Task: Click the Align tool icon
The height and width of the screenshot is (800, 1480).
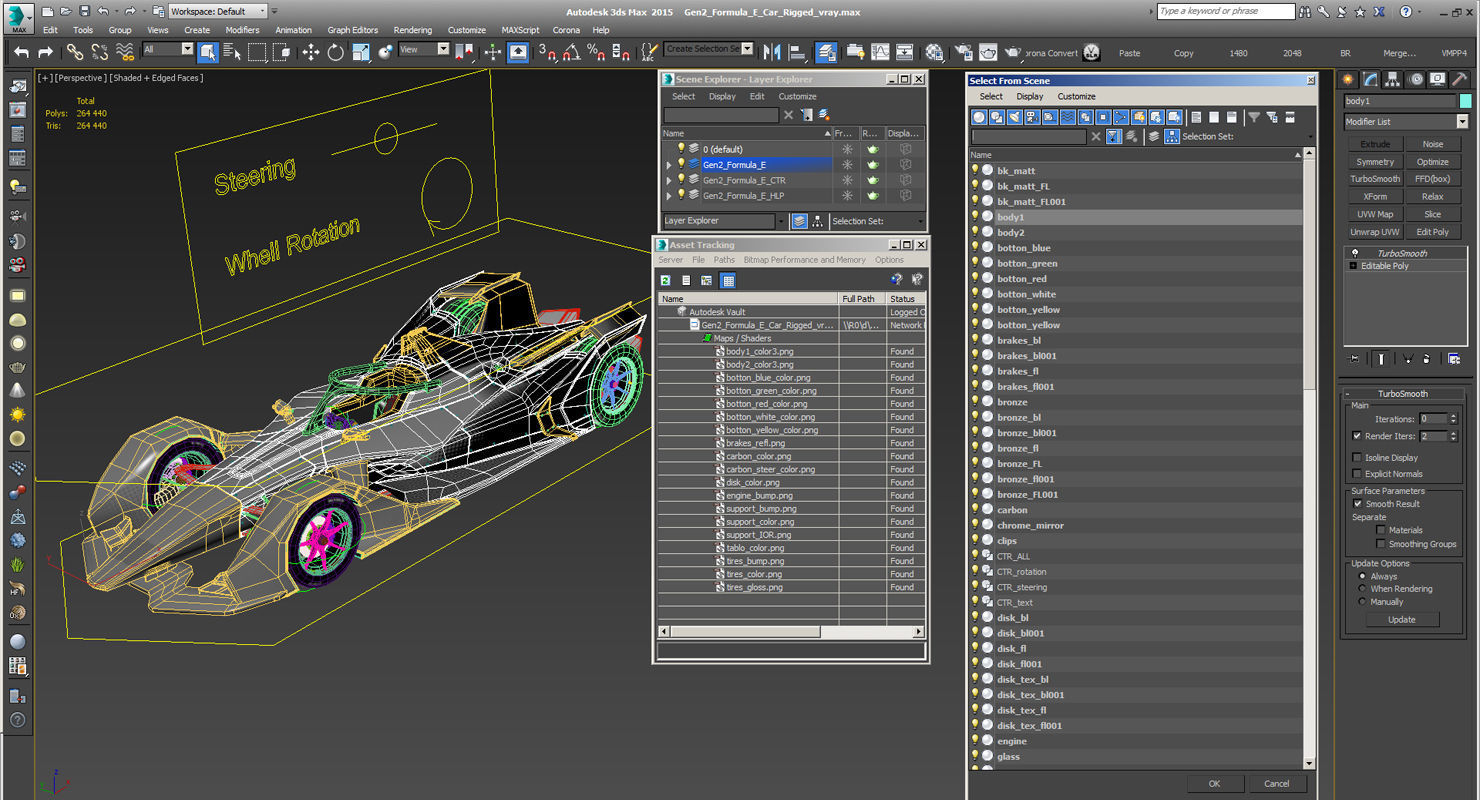Action: click(797, 52)
